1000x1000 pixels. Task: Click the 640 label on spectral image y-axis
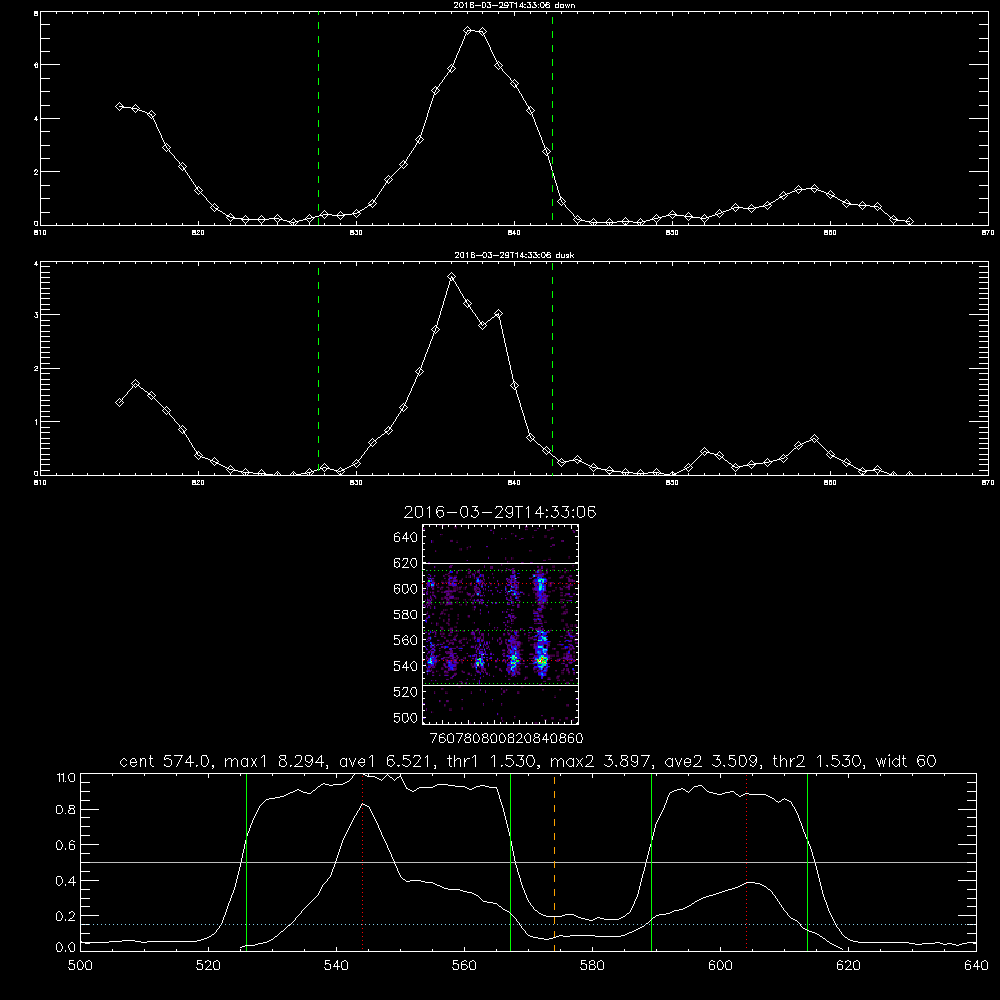point(406,537)
